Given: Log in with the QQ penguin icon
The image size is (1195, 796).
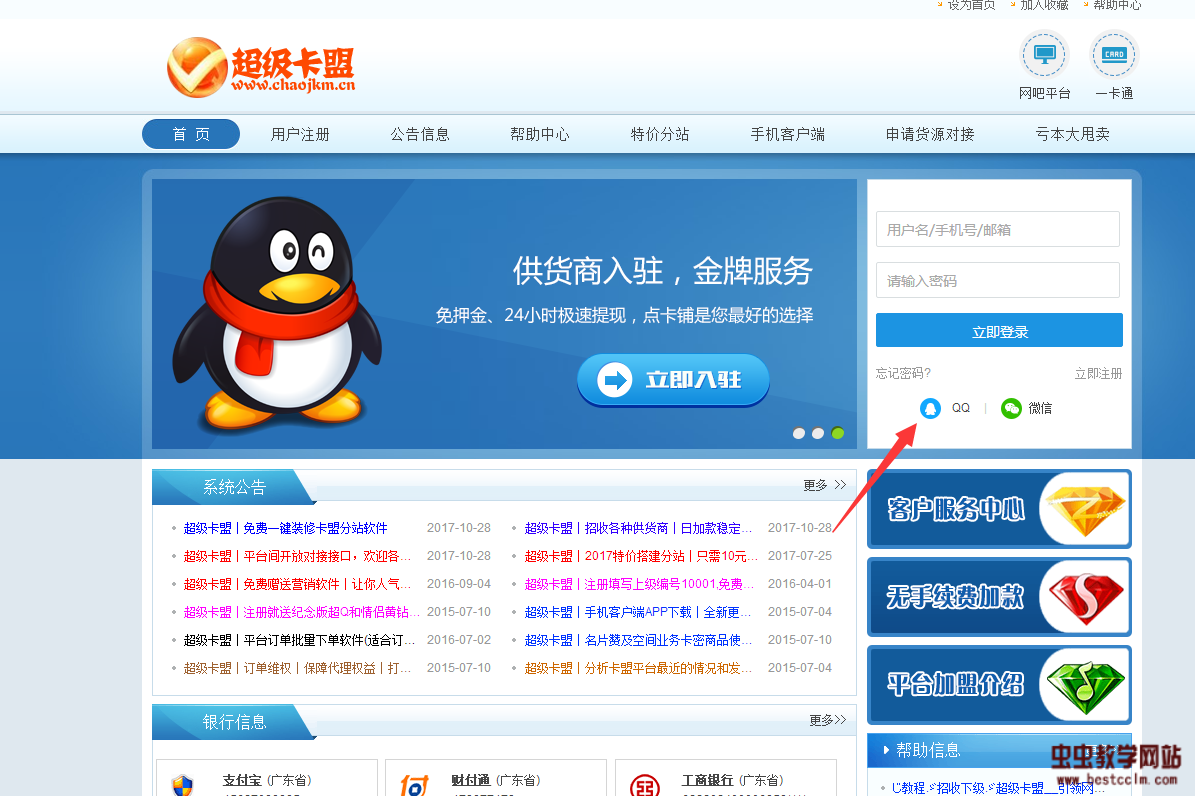Looking at the screenshot, I should [930, 409].
